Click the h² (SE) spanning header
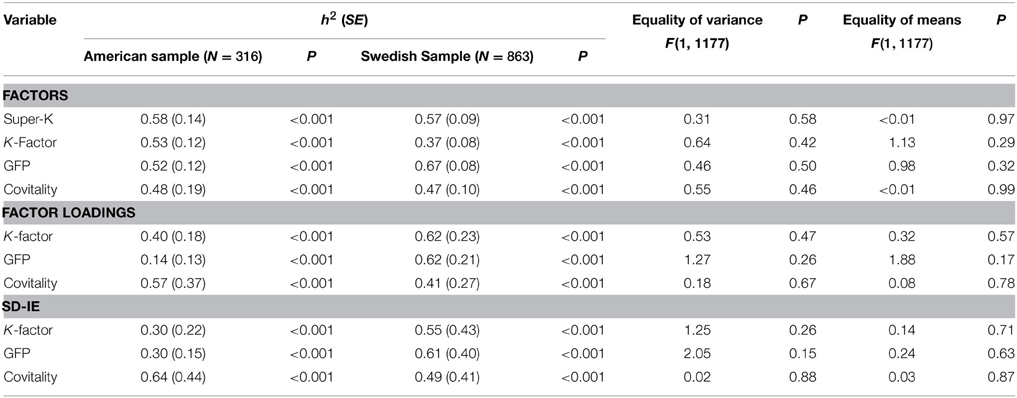This screenshot has width=1017, height=398. (x=344, y=19)
